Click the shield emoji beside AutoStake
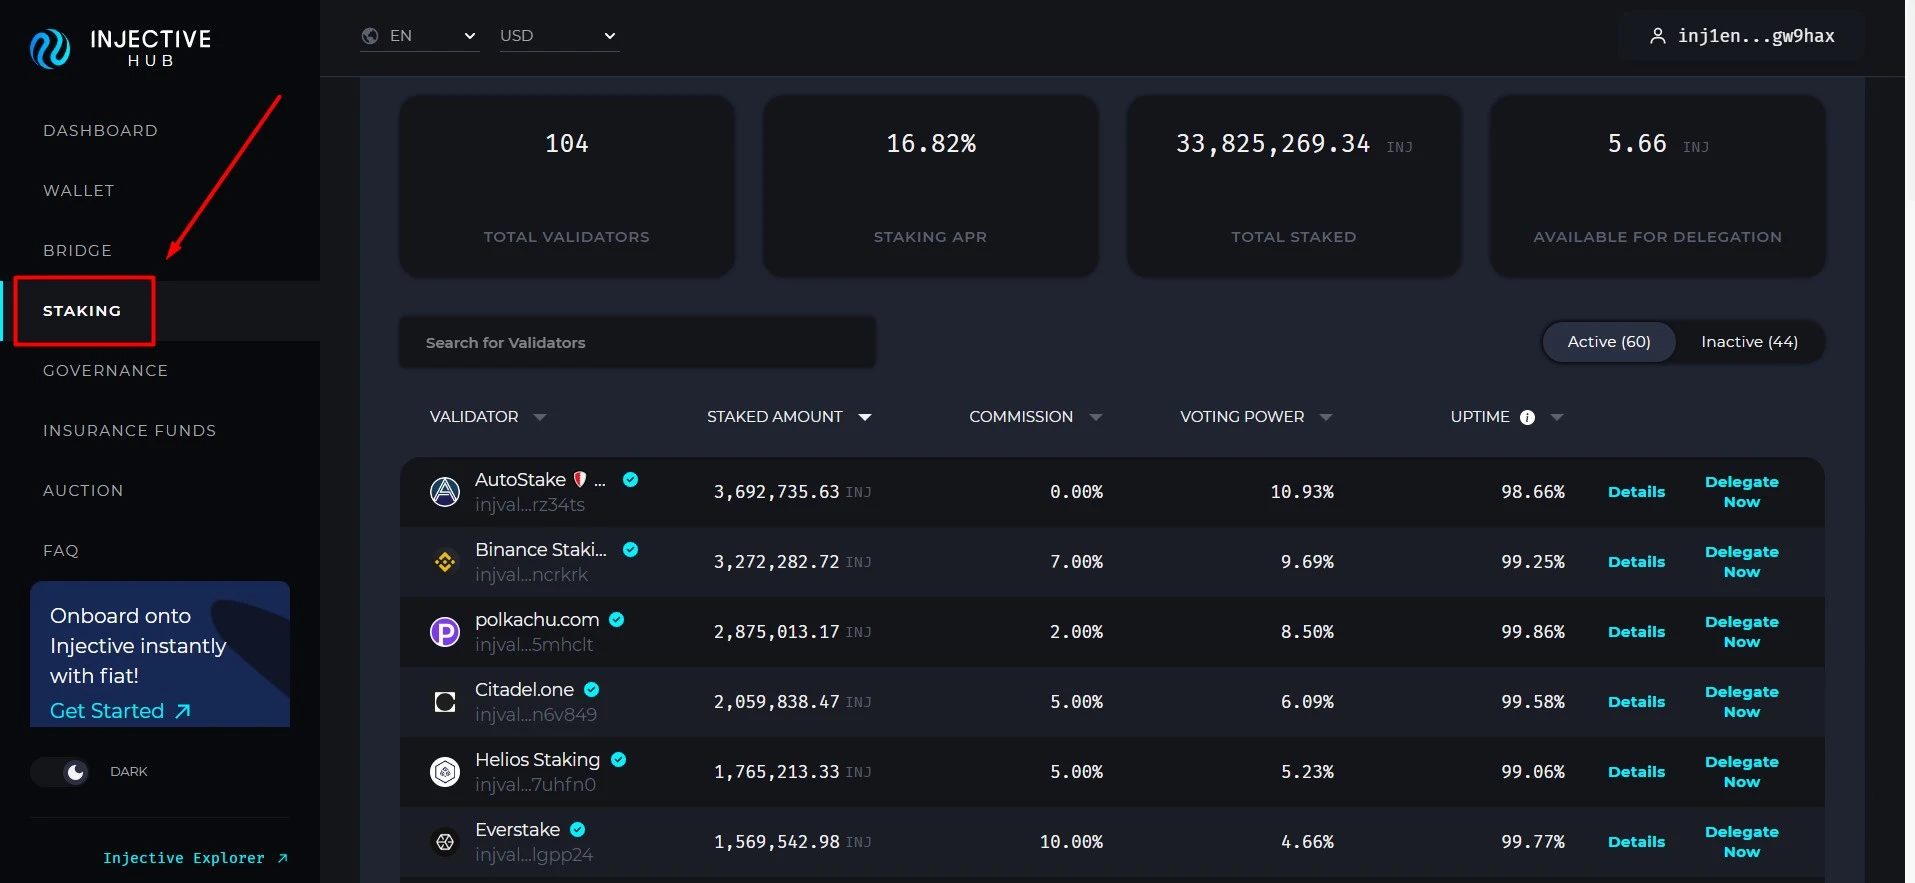This screenshot has height=883, width=1915. tap(580, 480)
